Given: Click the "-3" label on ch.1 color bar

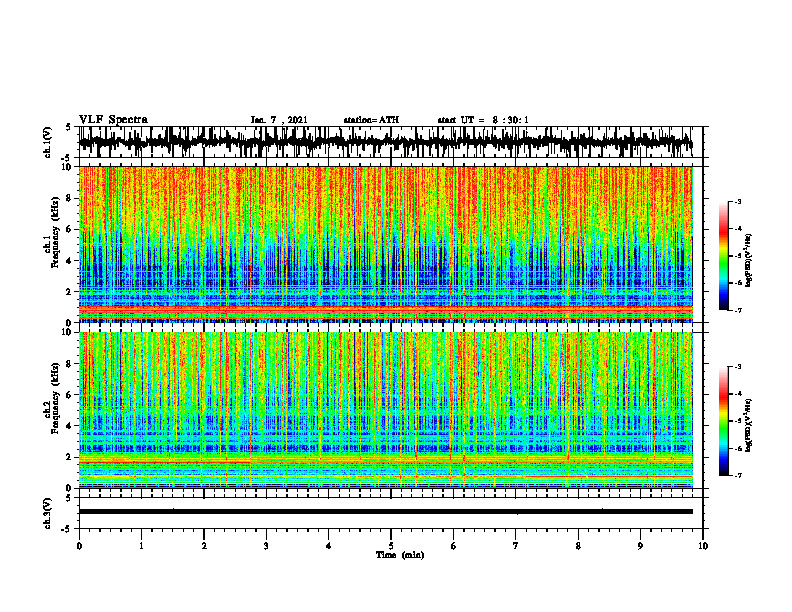Looking at the screenshot, I should tap(737, 202).
